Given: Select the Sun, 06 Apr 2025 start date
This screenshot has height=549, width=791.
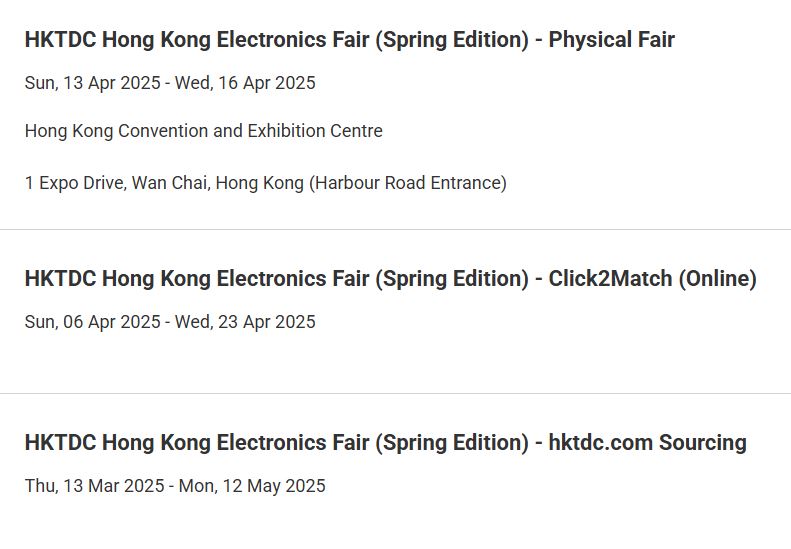Looking at the screenshot, I should click(x=93, y=322).
